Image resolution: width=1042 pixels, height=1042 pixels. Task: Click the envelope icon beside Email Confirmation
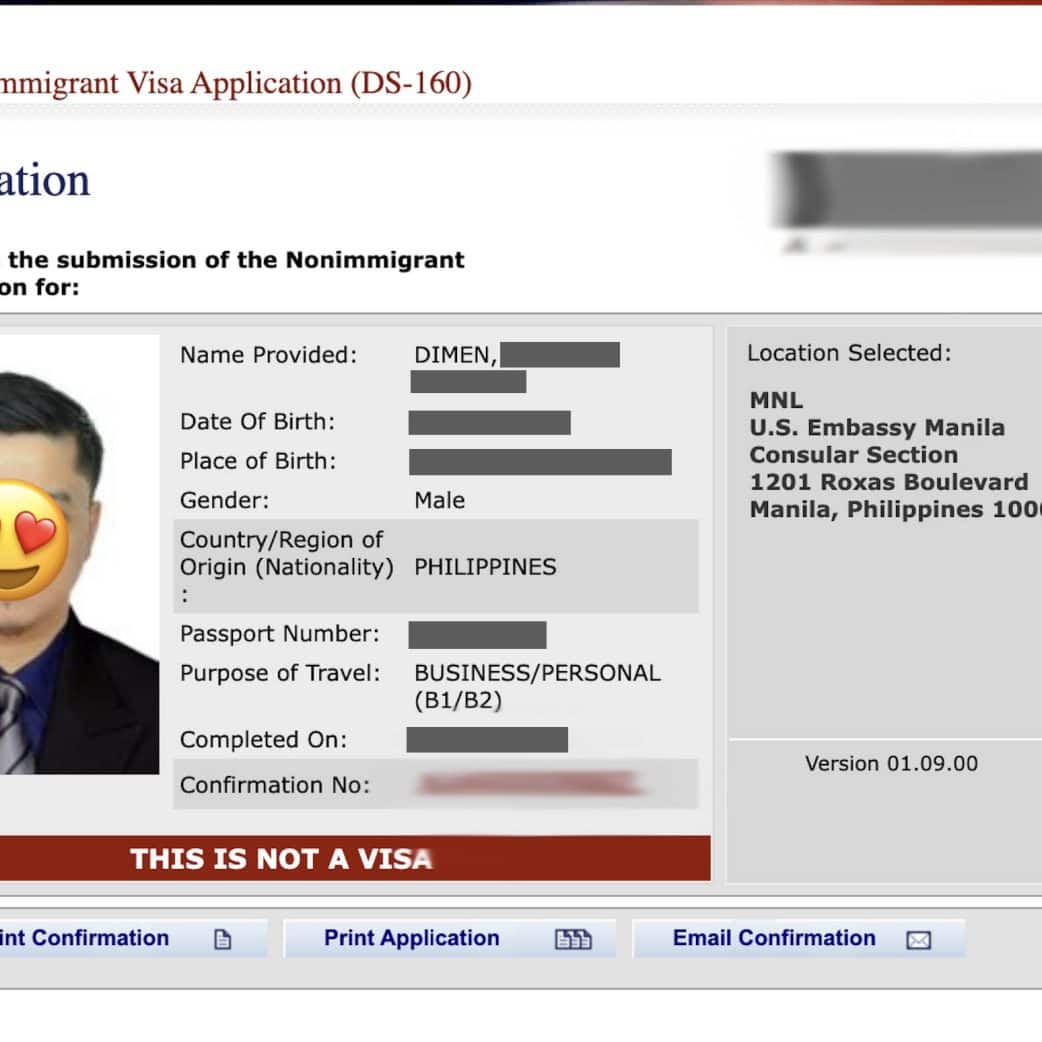[918, 940]
